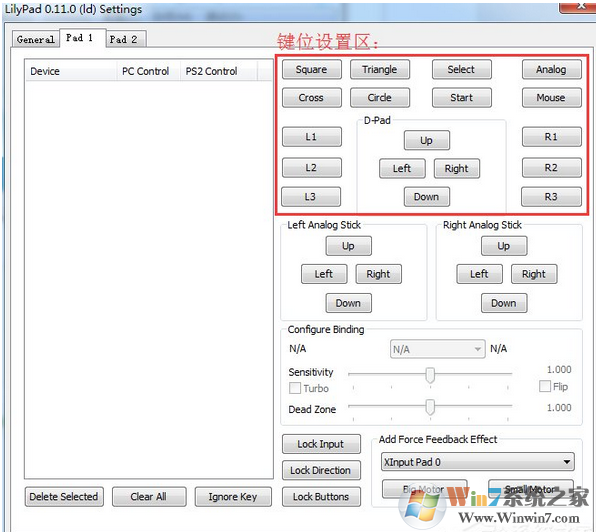Click the Start button
Screen dimensions: 596x532
[x=461, y=98]
